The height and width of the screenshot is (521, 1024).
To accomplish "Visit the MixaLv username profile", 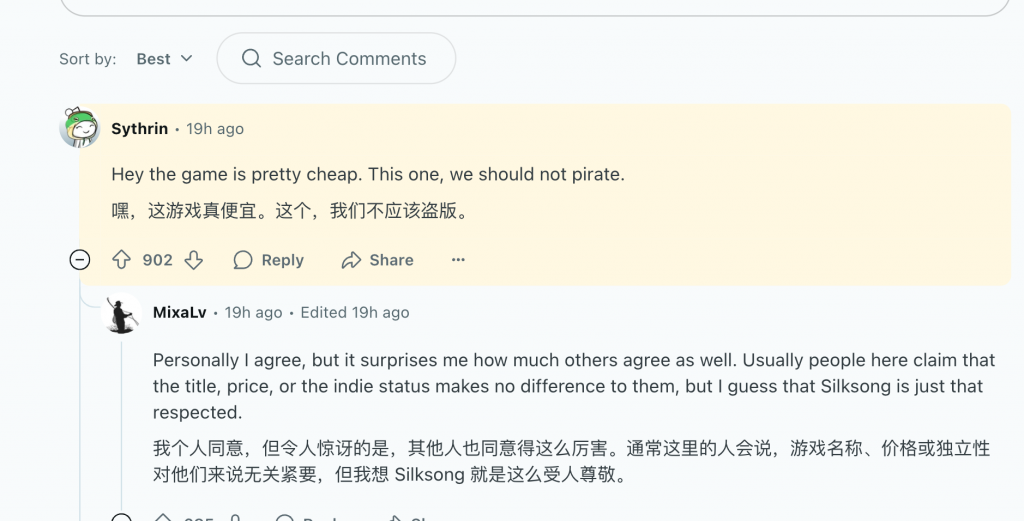I will pos(180,313).
